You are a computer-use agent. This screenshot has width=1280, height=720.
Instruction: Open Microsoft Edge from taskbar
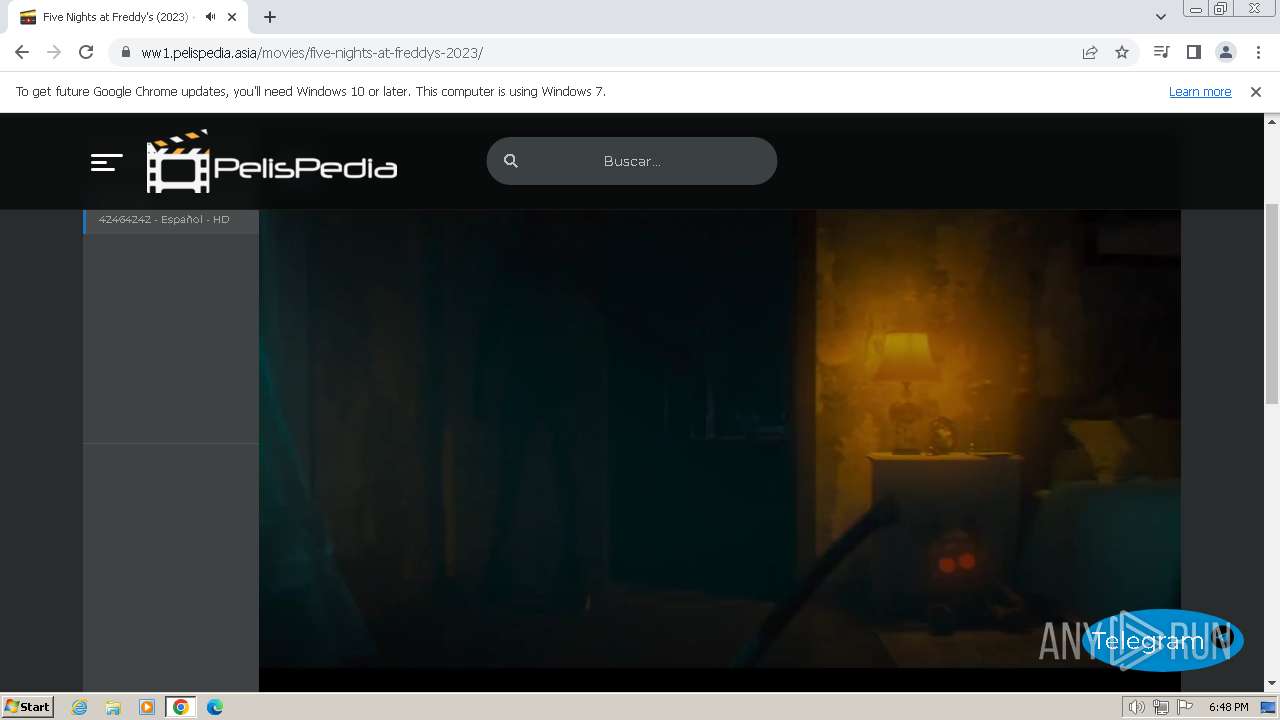(215, 707)
